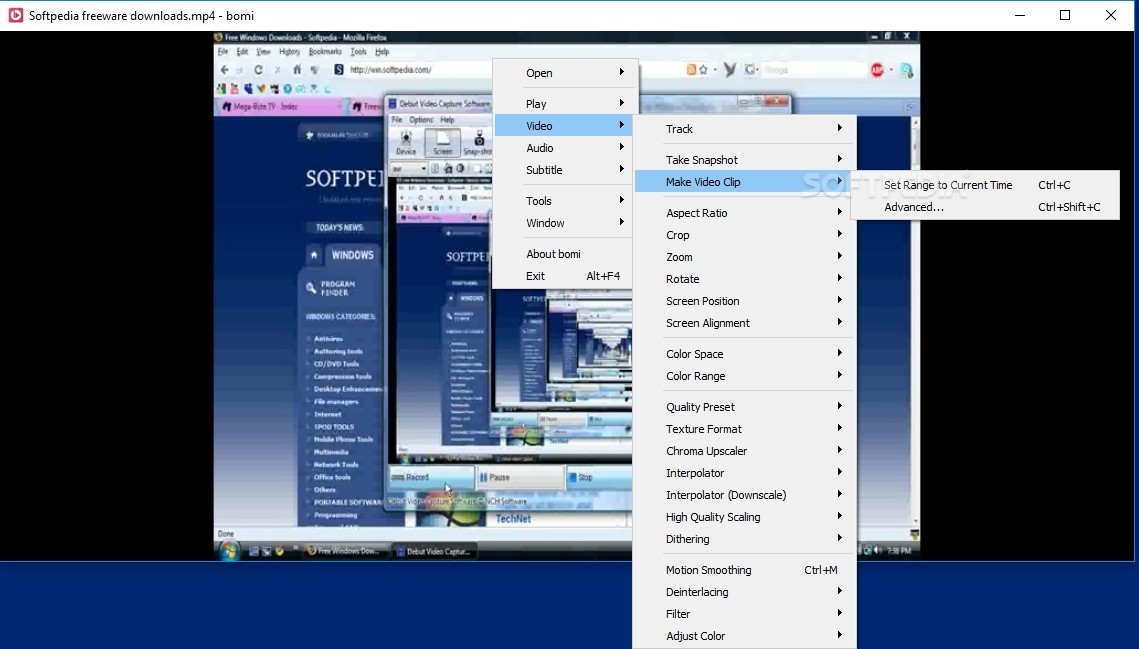Open the Window submenu
Image resolution: width=1139 pixels, height=649 pixels.
click(565, 223)
